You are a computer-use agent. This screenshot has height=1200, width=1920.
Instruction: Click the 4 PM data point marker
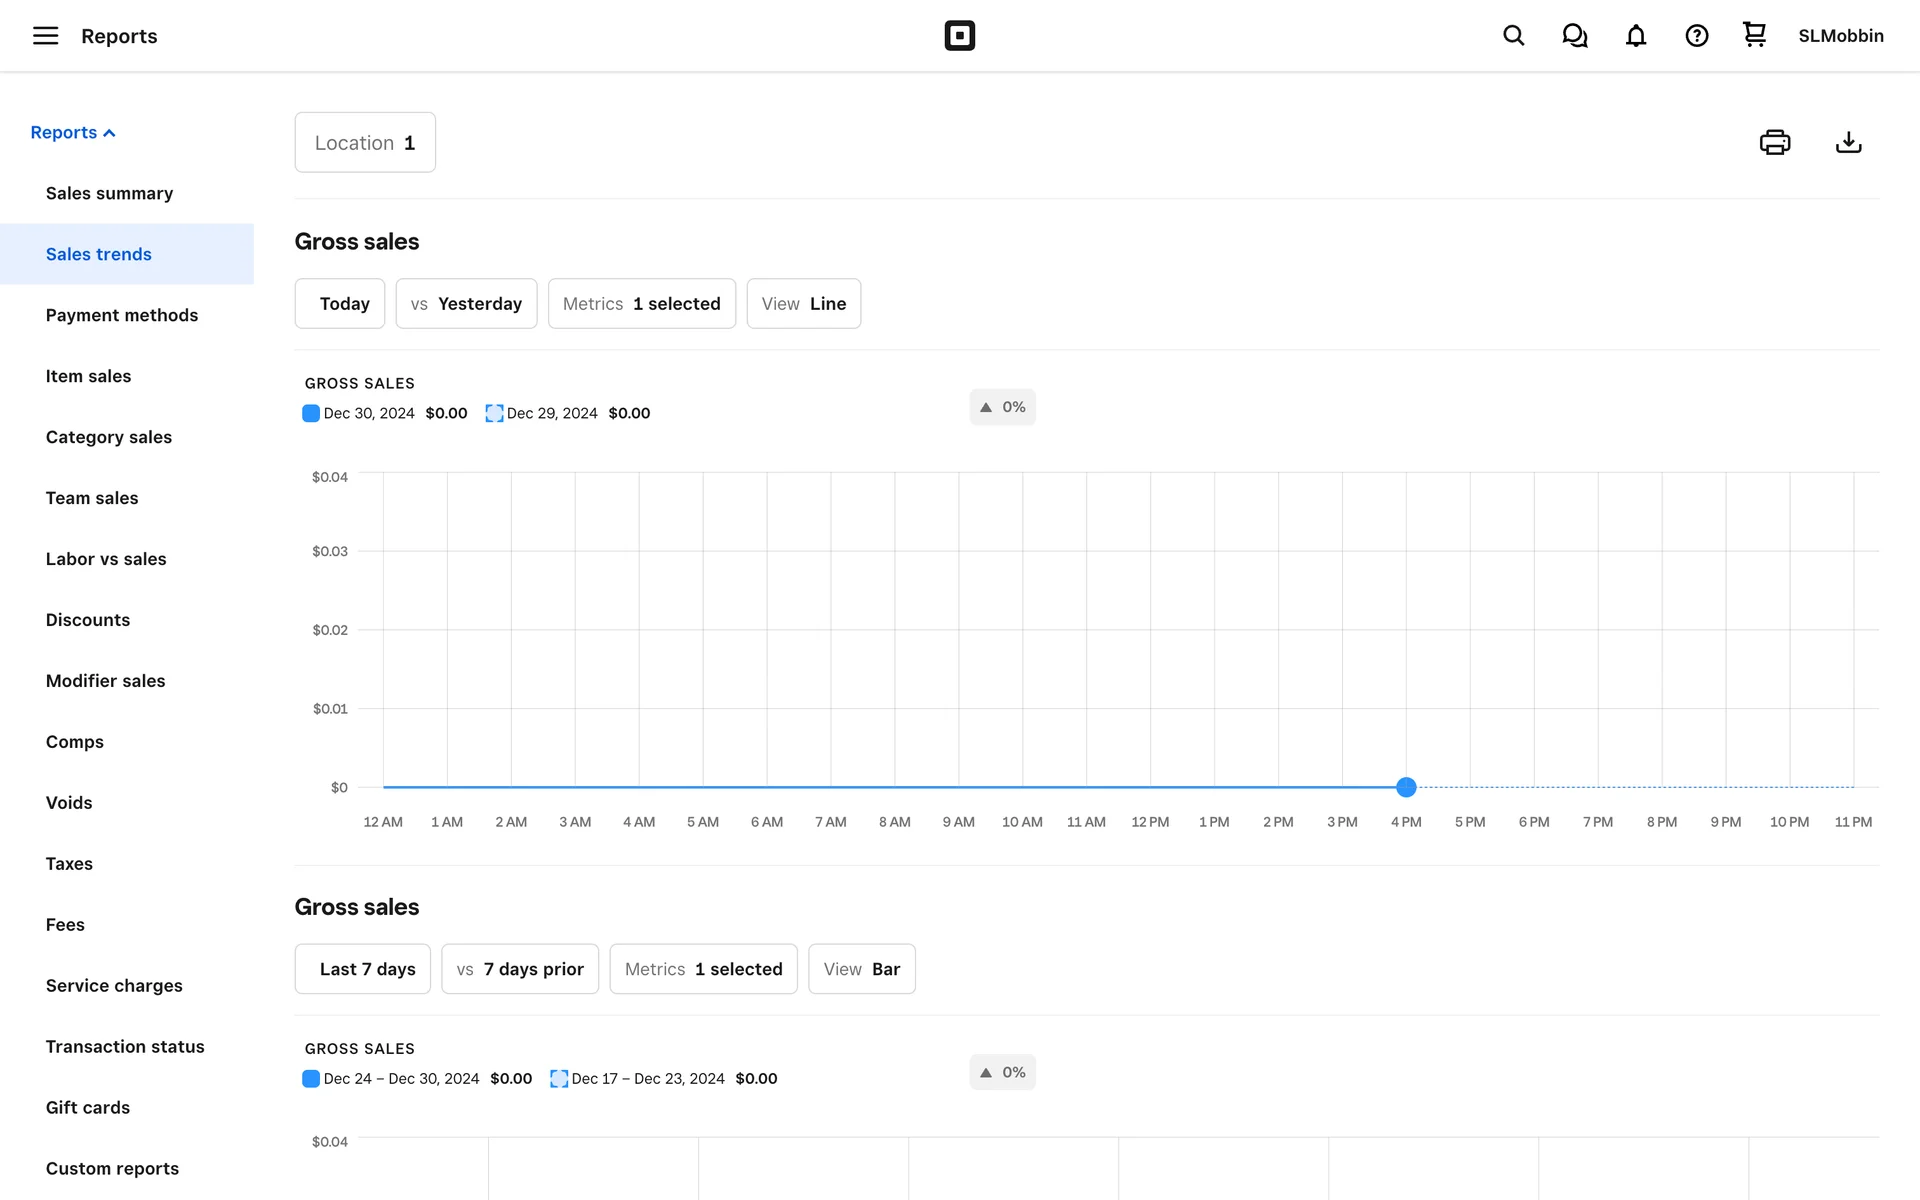click(x=1406, y=787)
